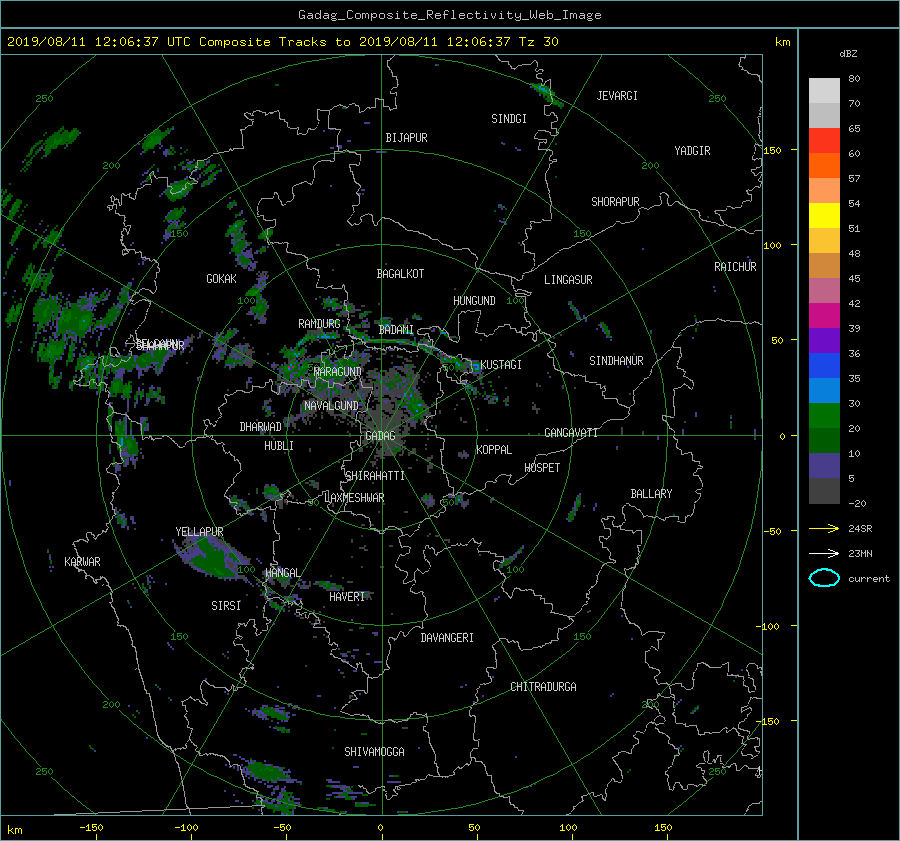Click the LINGASUR city label
The image size is (900, 841).
568,280
